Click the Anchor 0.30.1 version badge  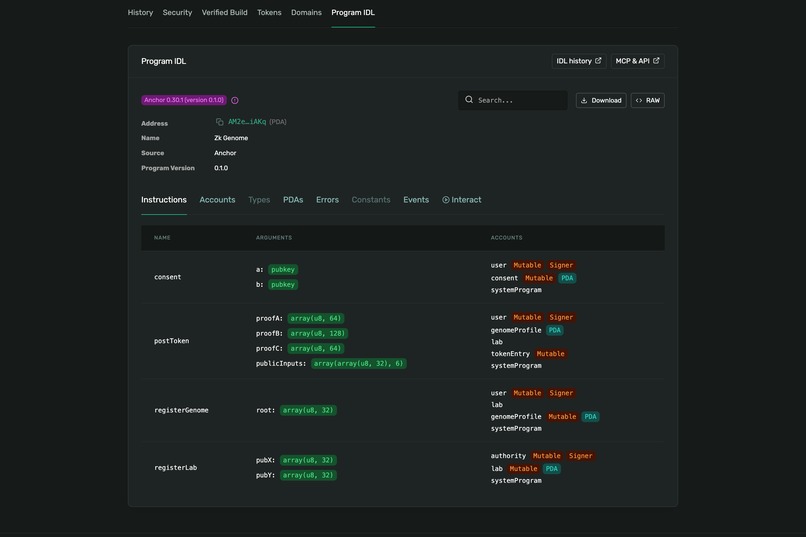click(x=184, y=100)
